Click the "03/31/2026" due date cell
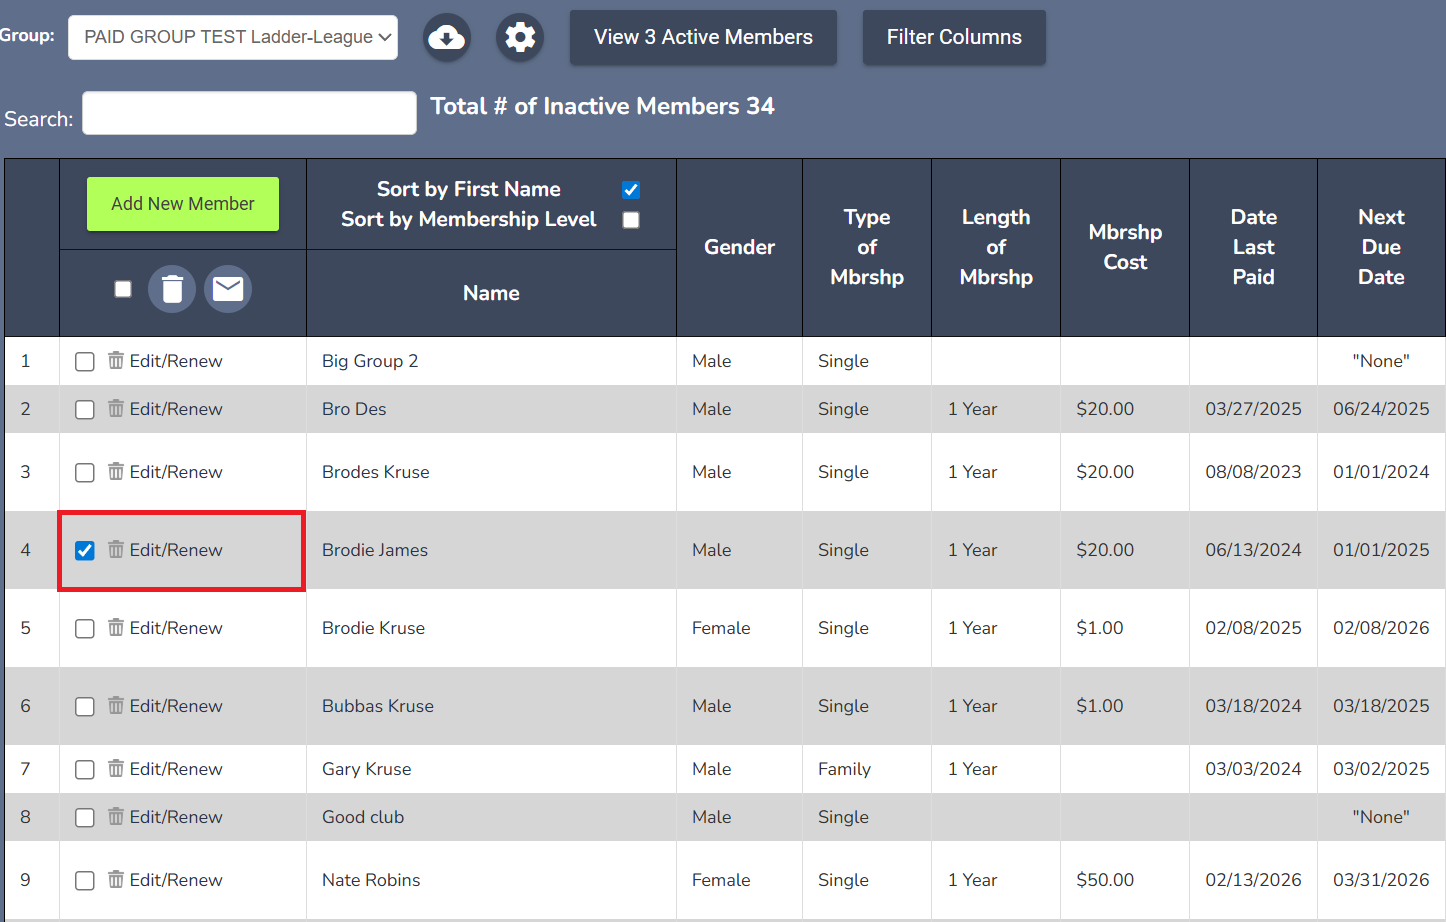The image size is (1446, 922). click(x=1381, y=880)
